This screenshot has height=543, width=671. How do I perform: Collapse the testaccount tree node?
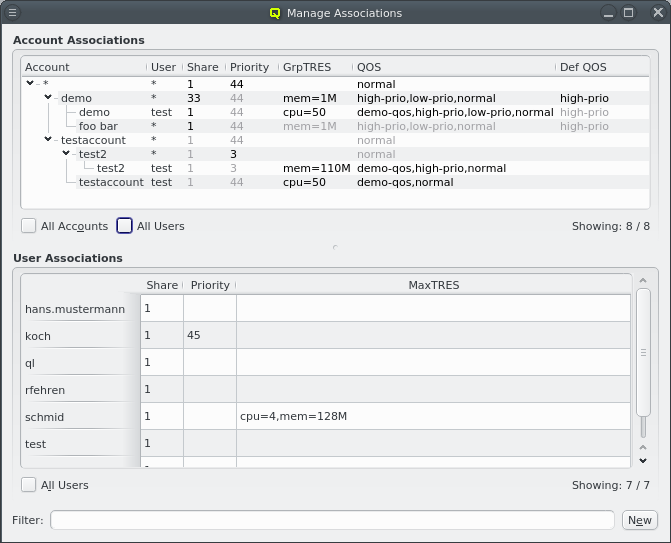[48, 139]
